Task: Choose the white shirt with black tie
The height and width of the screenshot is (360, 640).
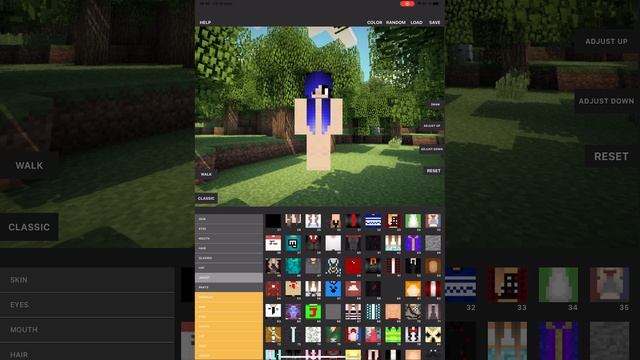Action: click(x=273, y=311)
